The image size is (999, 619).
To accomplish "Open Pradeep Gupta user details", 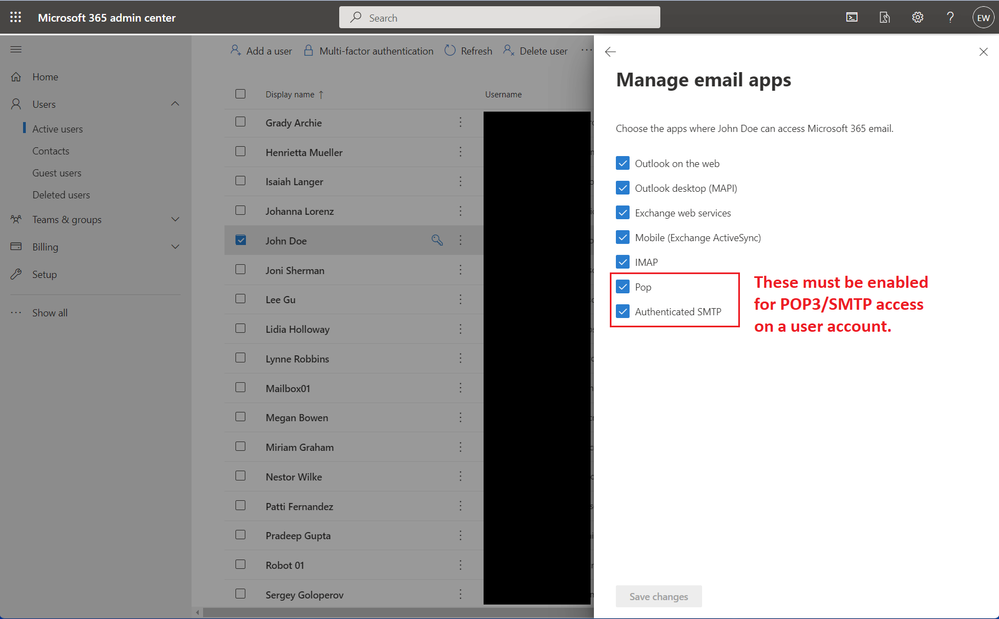I will click(298, 536).
